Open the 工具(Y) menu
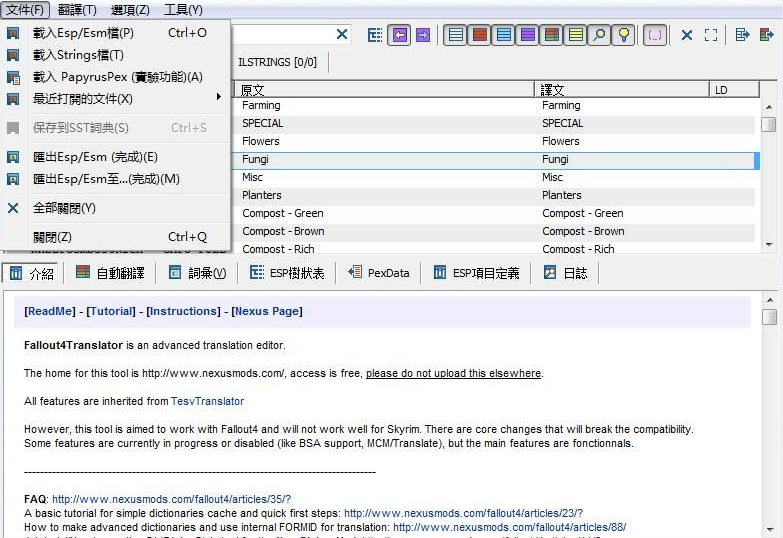Screen dimensions: 783x538 point(183,9)
